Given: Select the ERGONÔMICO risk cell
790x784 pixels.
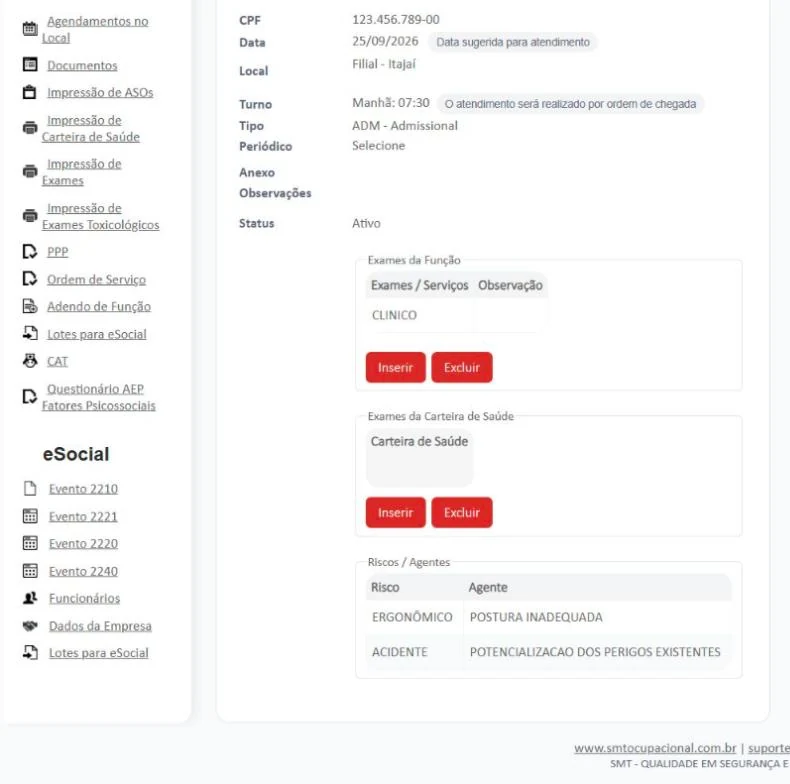Looking at the screenshot, I should [x=415, y=617].
